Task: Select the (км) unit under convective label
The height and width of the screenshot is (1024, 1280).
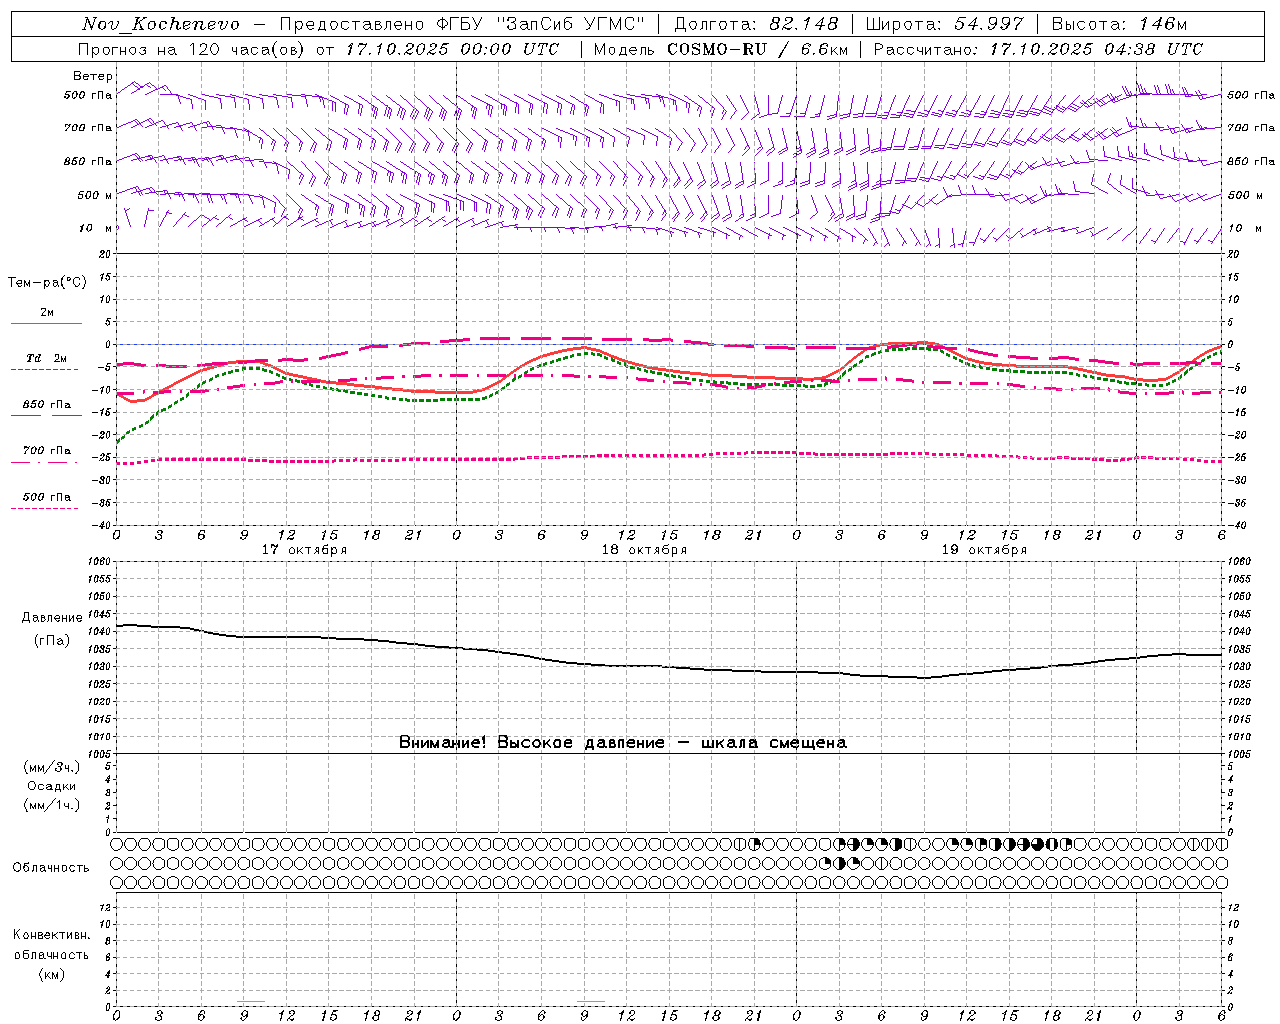Action: coord(52,974)
